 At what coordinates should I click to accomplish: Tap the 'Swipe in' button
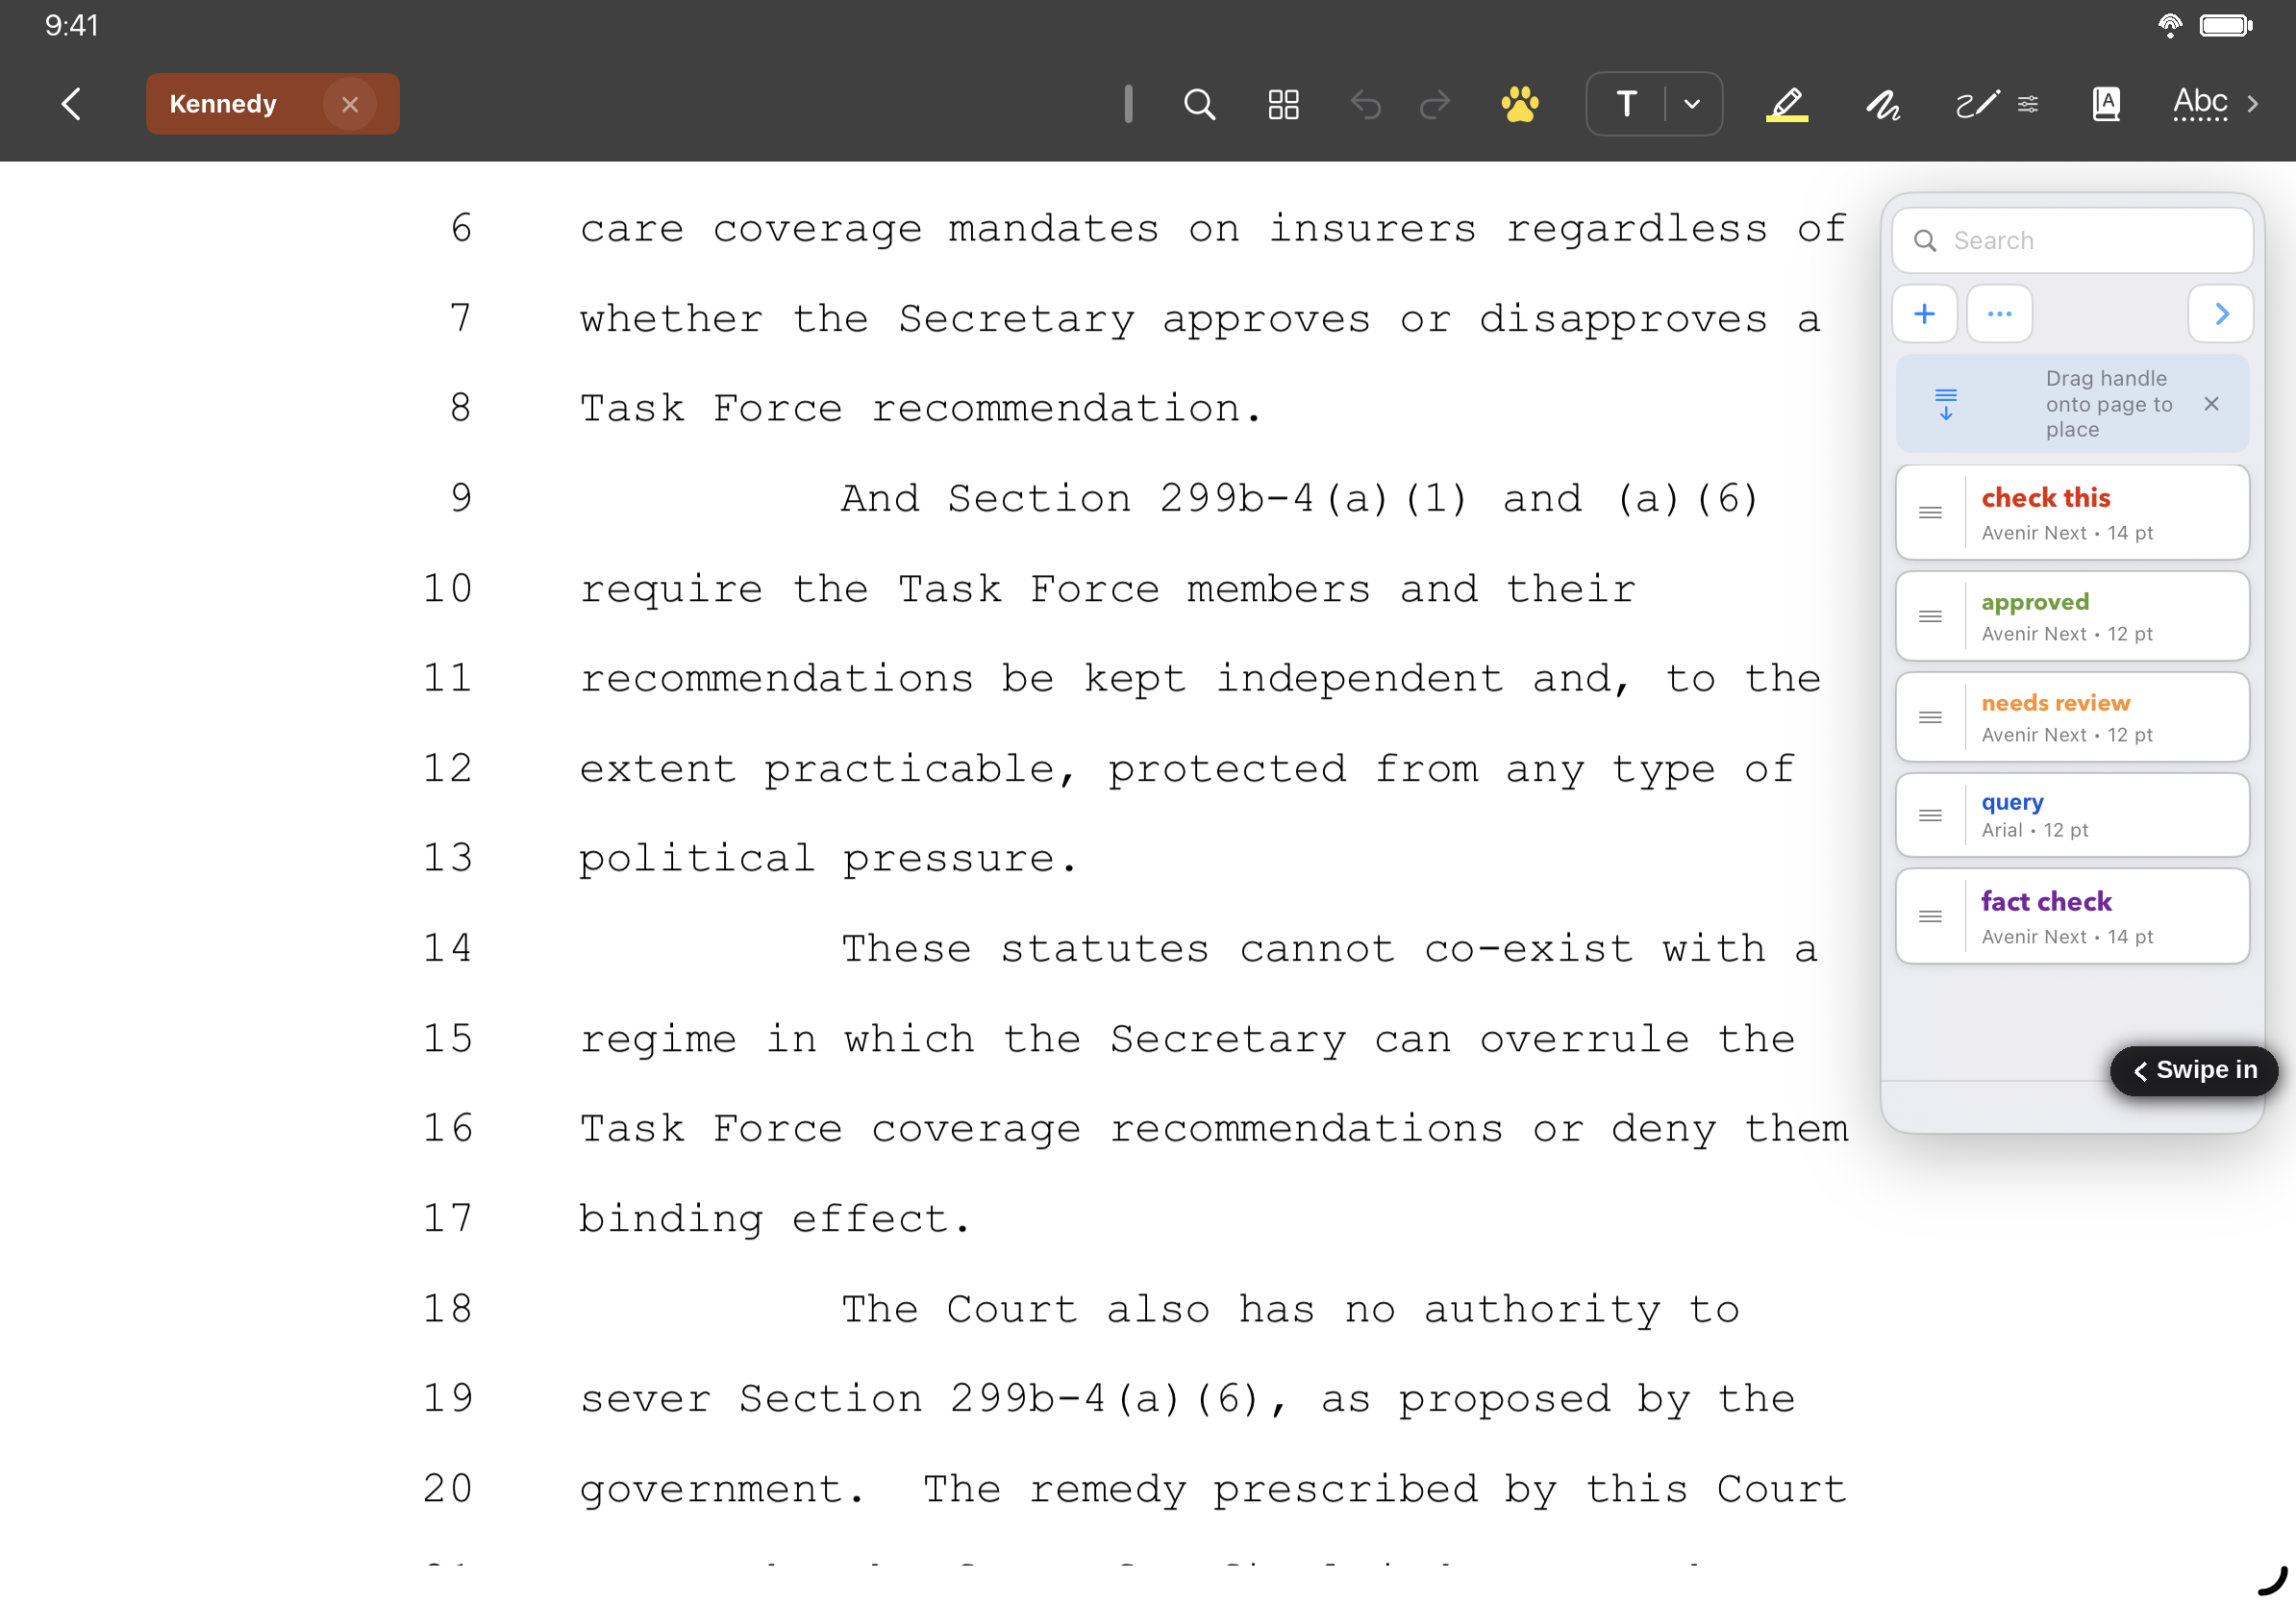2194,1071
